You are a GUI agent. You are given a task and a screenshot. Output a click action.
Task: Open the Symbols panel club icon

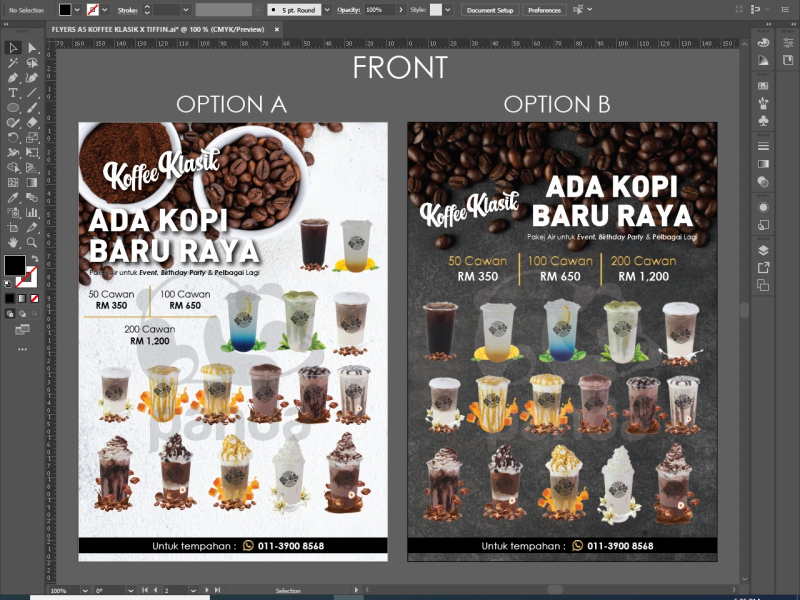(x=763, y=120)
